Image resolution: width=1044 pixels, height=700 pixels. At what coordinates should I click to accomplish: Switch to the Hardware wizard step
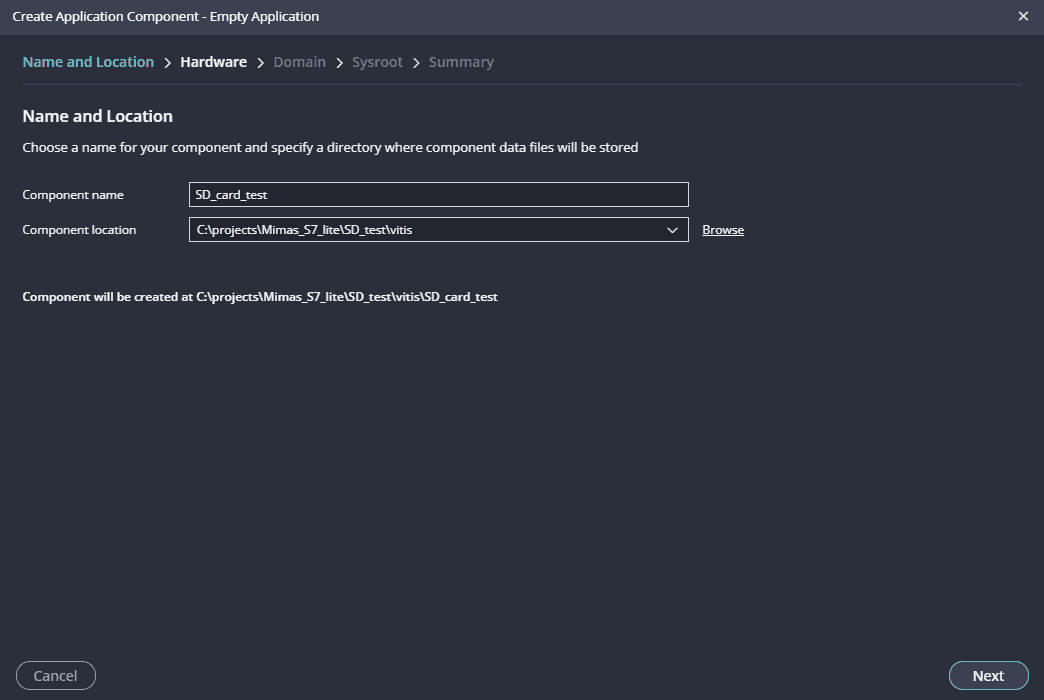click(213, 62)
